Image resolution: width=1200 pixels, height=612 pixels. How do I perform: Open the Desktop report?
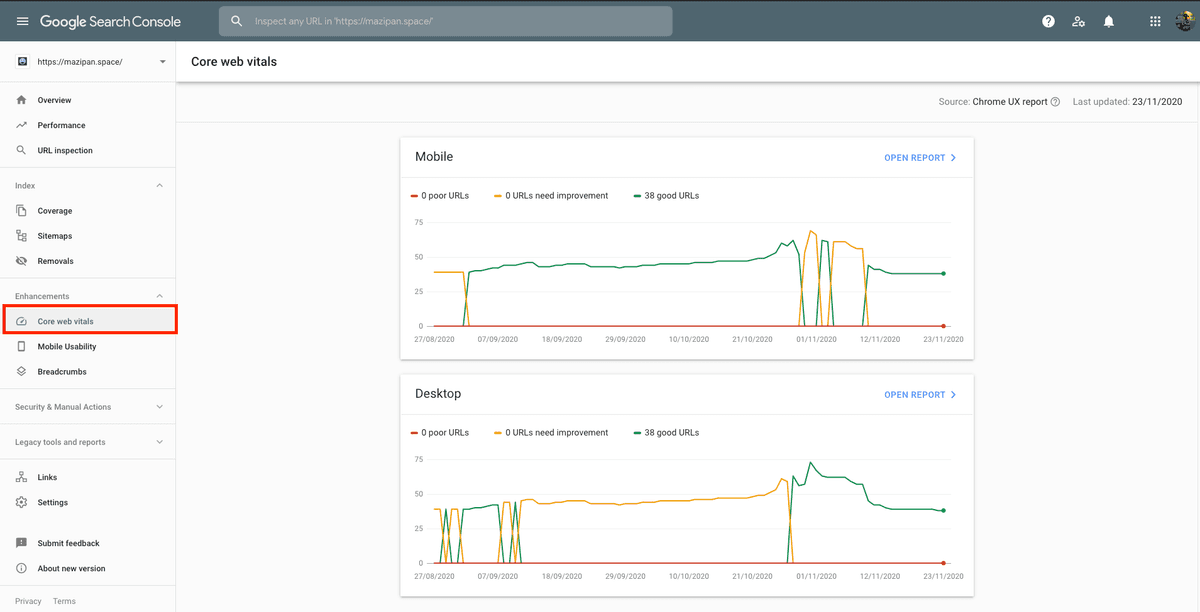[x=920, y=395]
